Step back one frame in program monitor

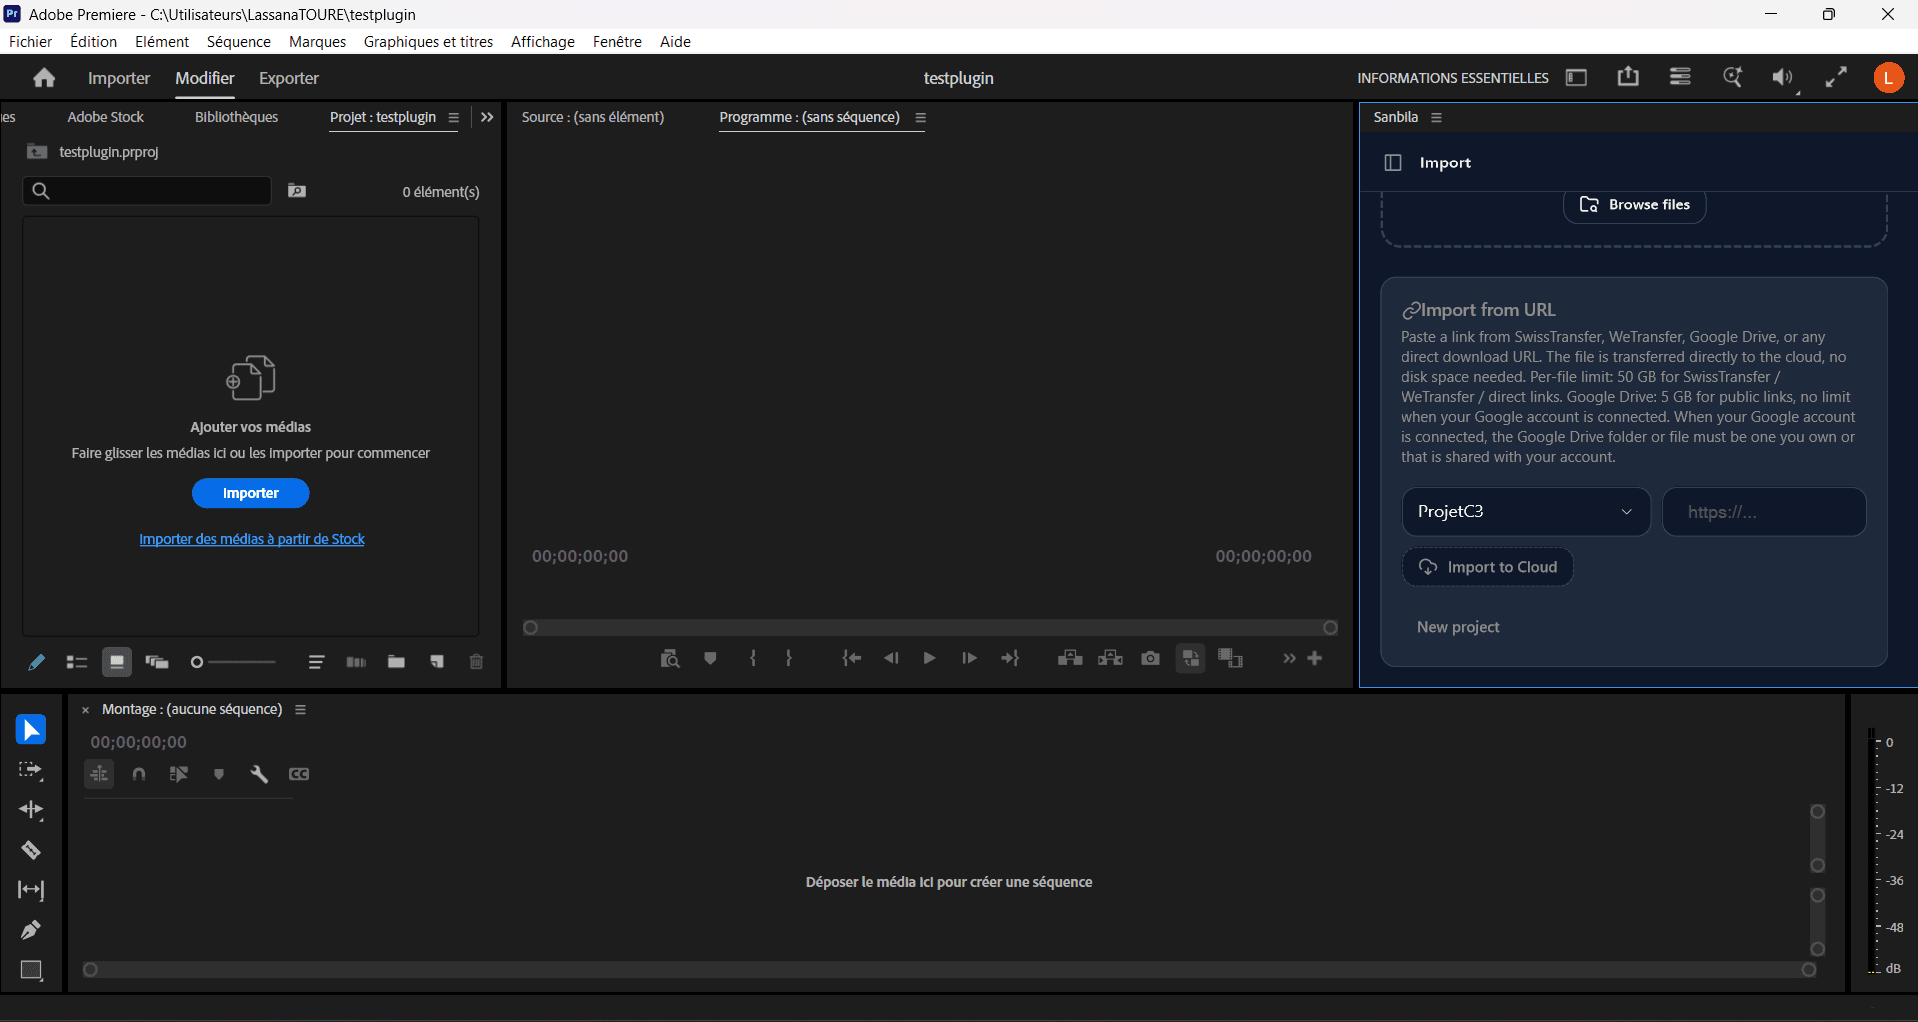[x=891, y=658]
